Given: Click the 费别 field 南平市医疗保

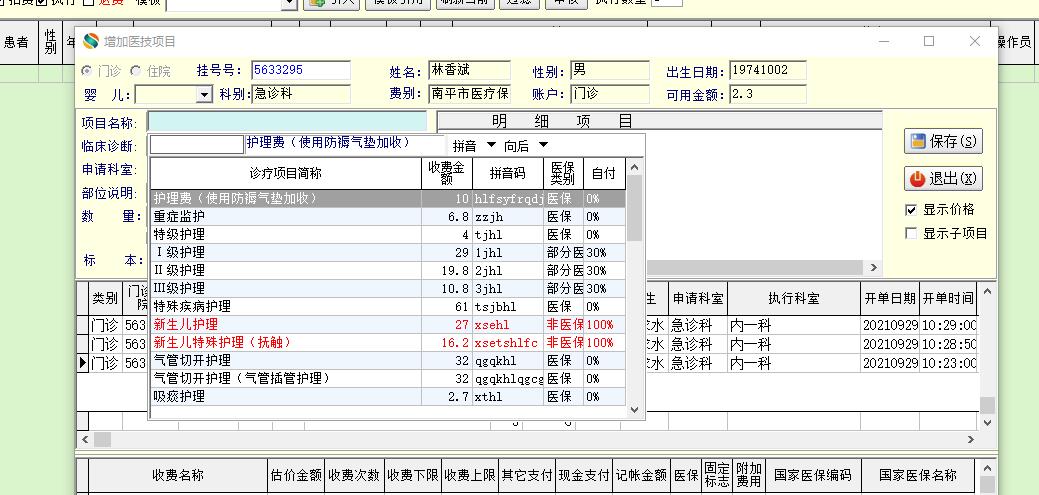Looking at the screenshot, I should point(469,94).
